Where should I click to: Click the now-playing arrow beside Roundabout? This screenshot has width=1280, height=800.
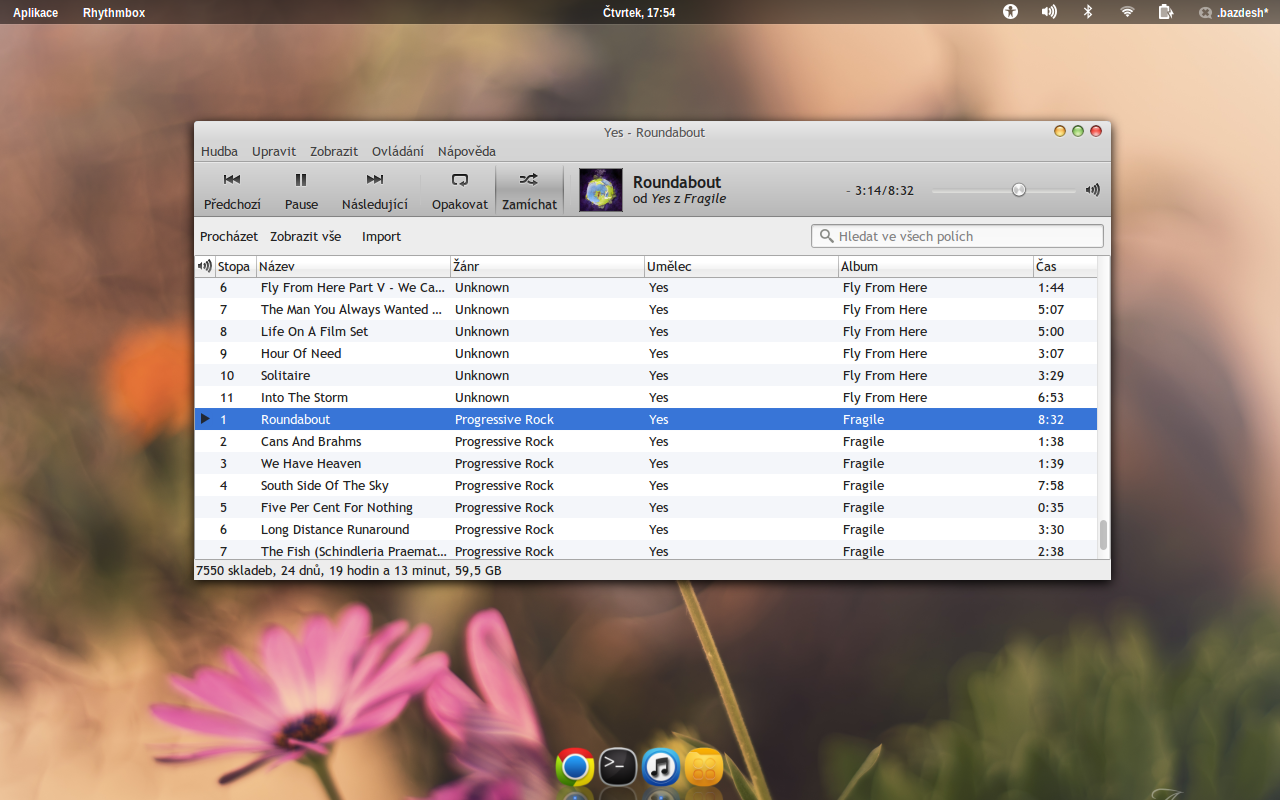pos(205,419)
